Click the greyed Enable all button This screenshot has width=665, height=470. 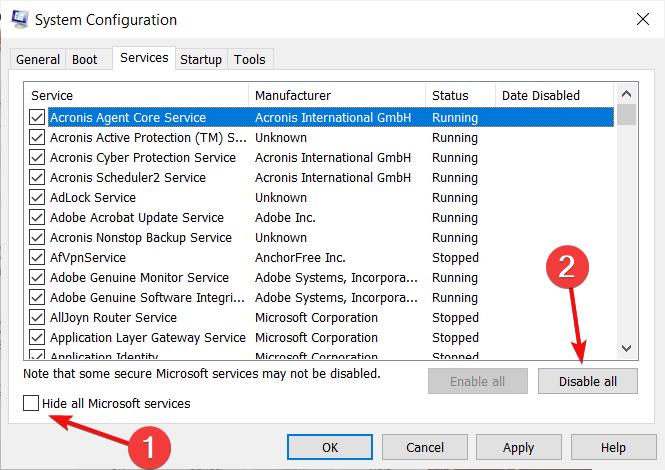(478, 381)
